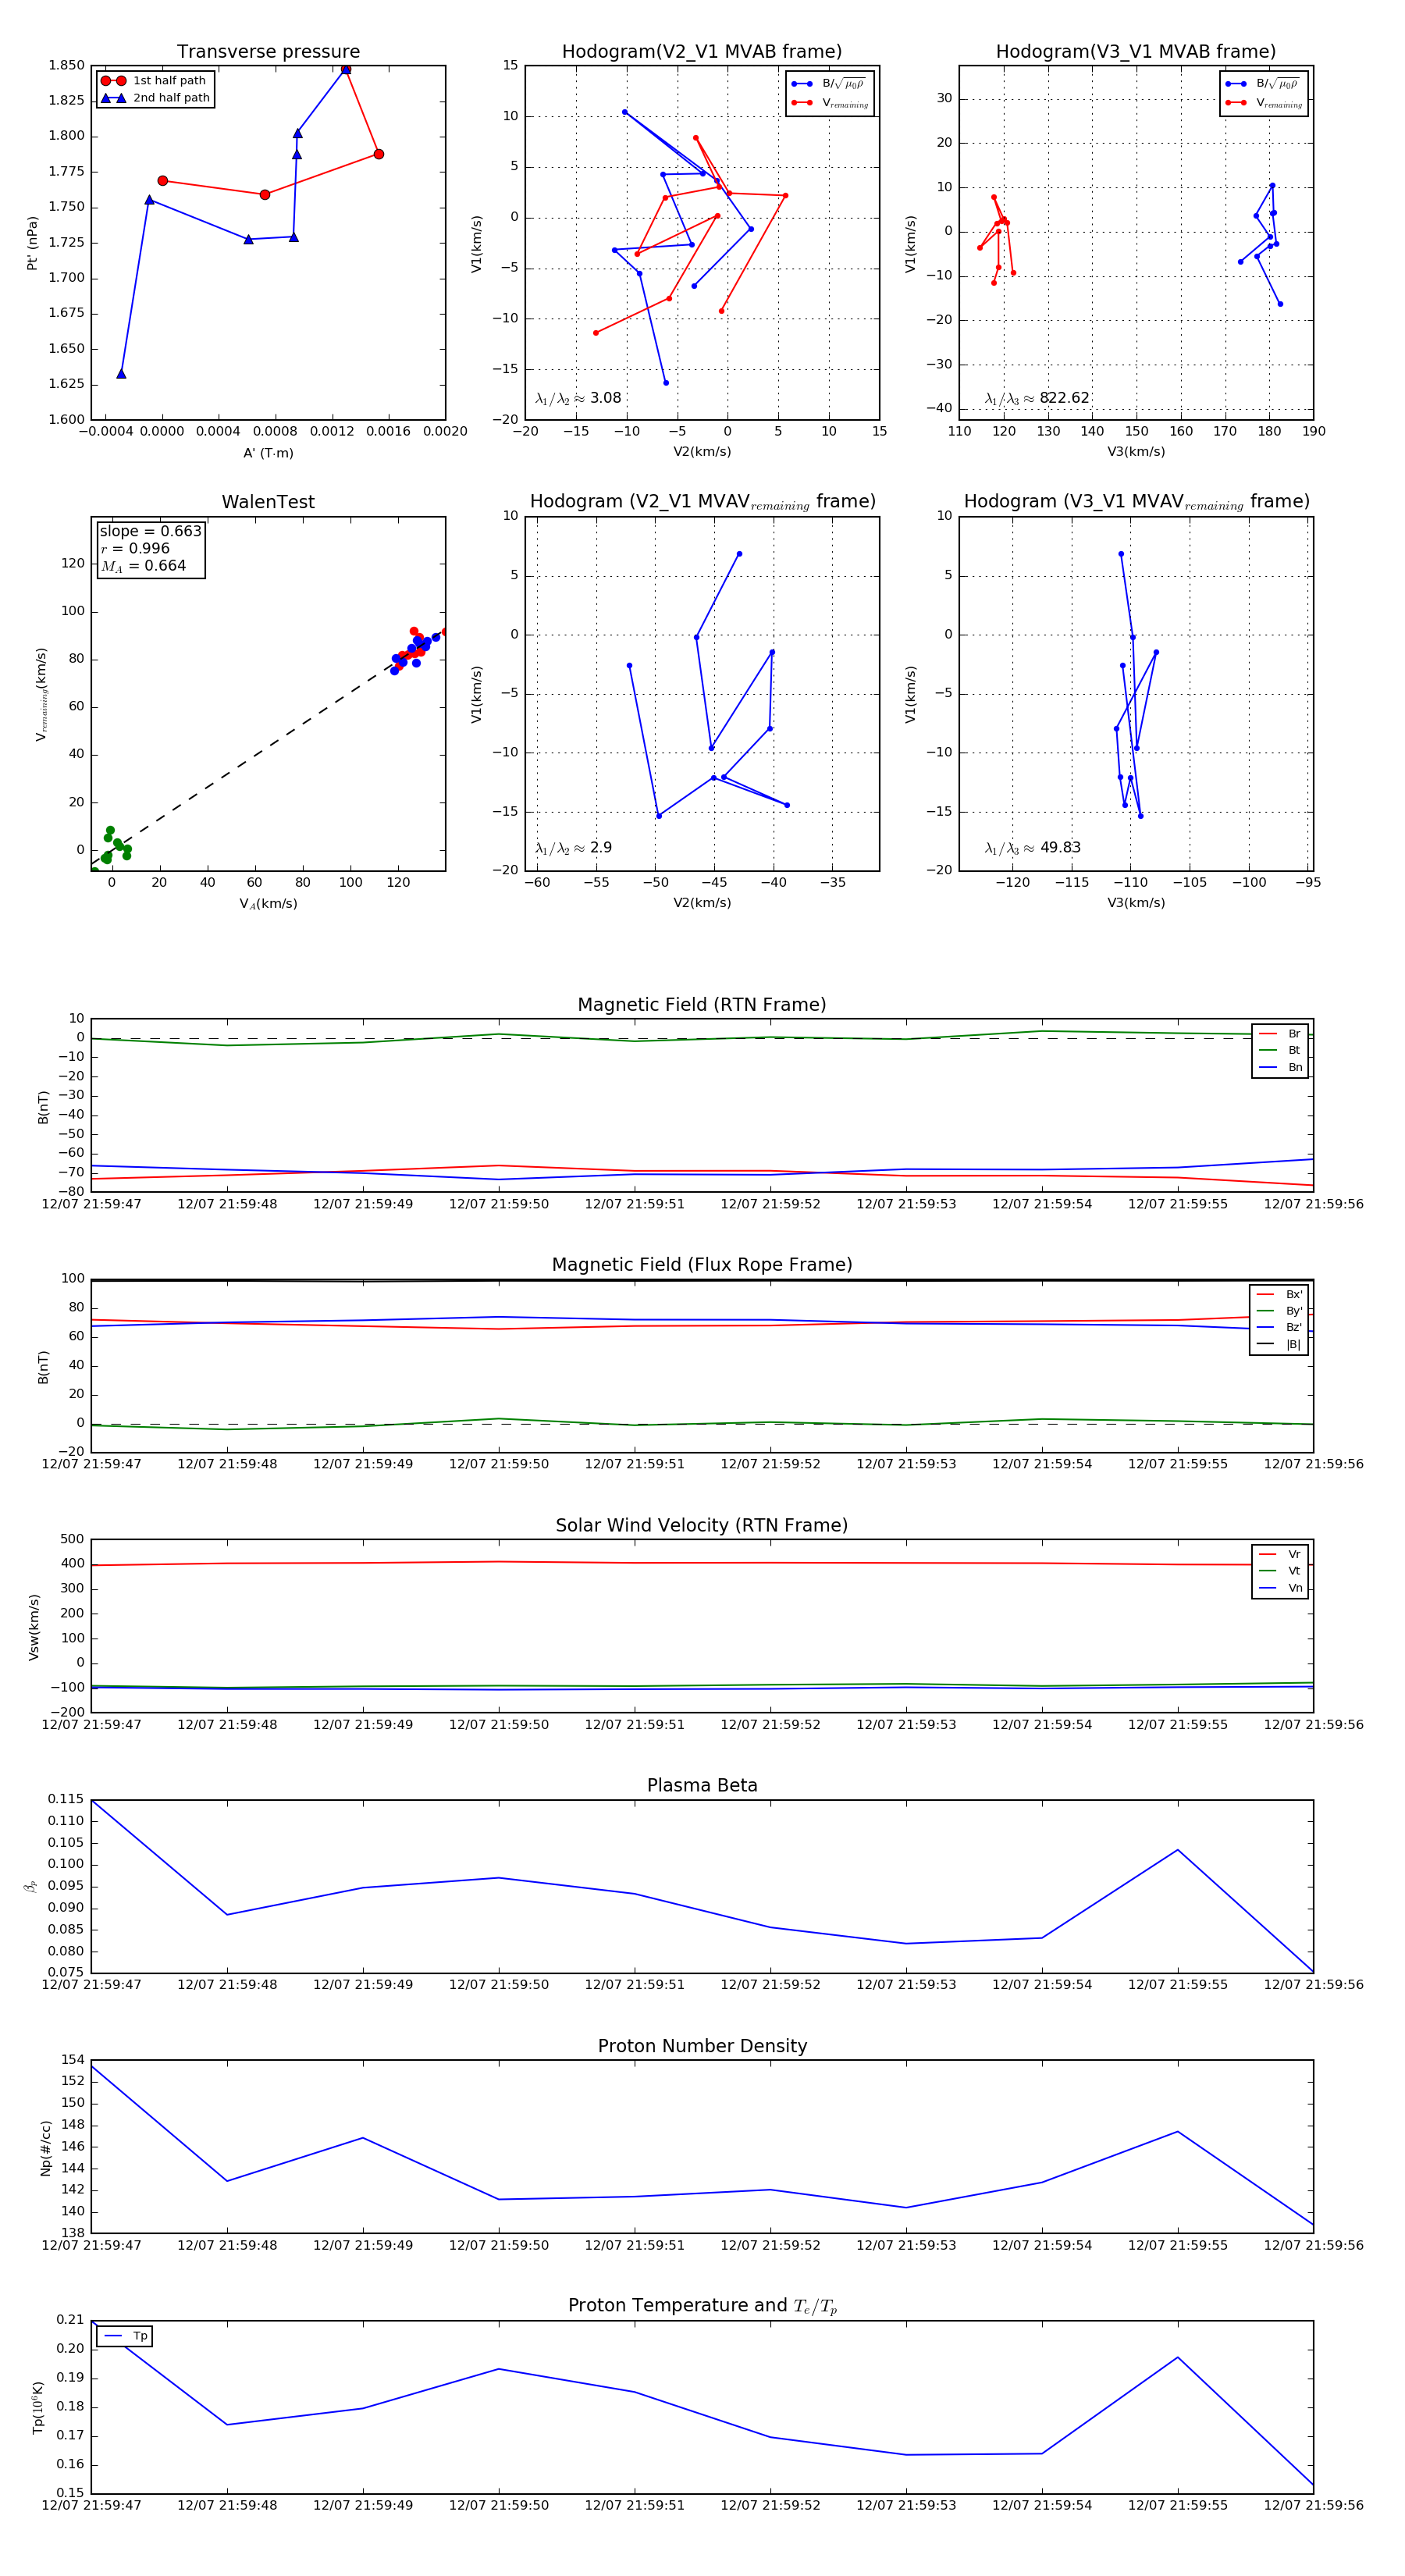The height and width of the screenshot is (2576, 1405).
Task: Click the 'Solar Wind Velocity (RTN Frame)' title
Action: pyautogui.click(x=702, y=1526)
